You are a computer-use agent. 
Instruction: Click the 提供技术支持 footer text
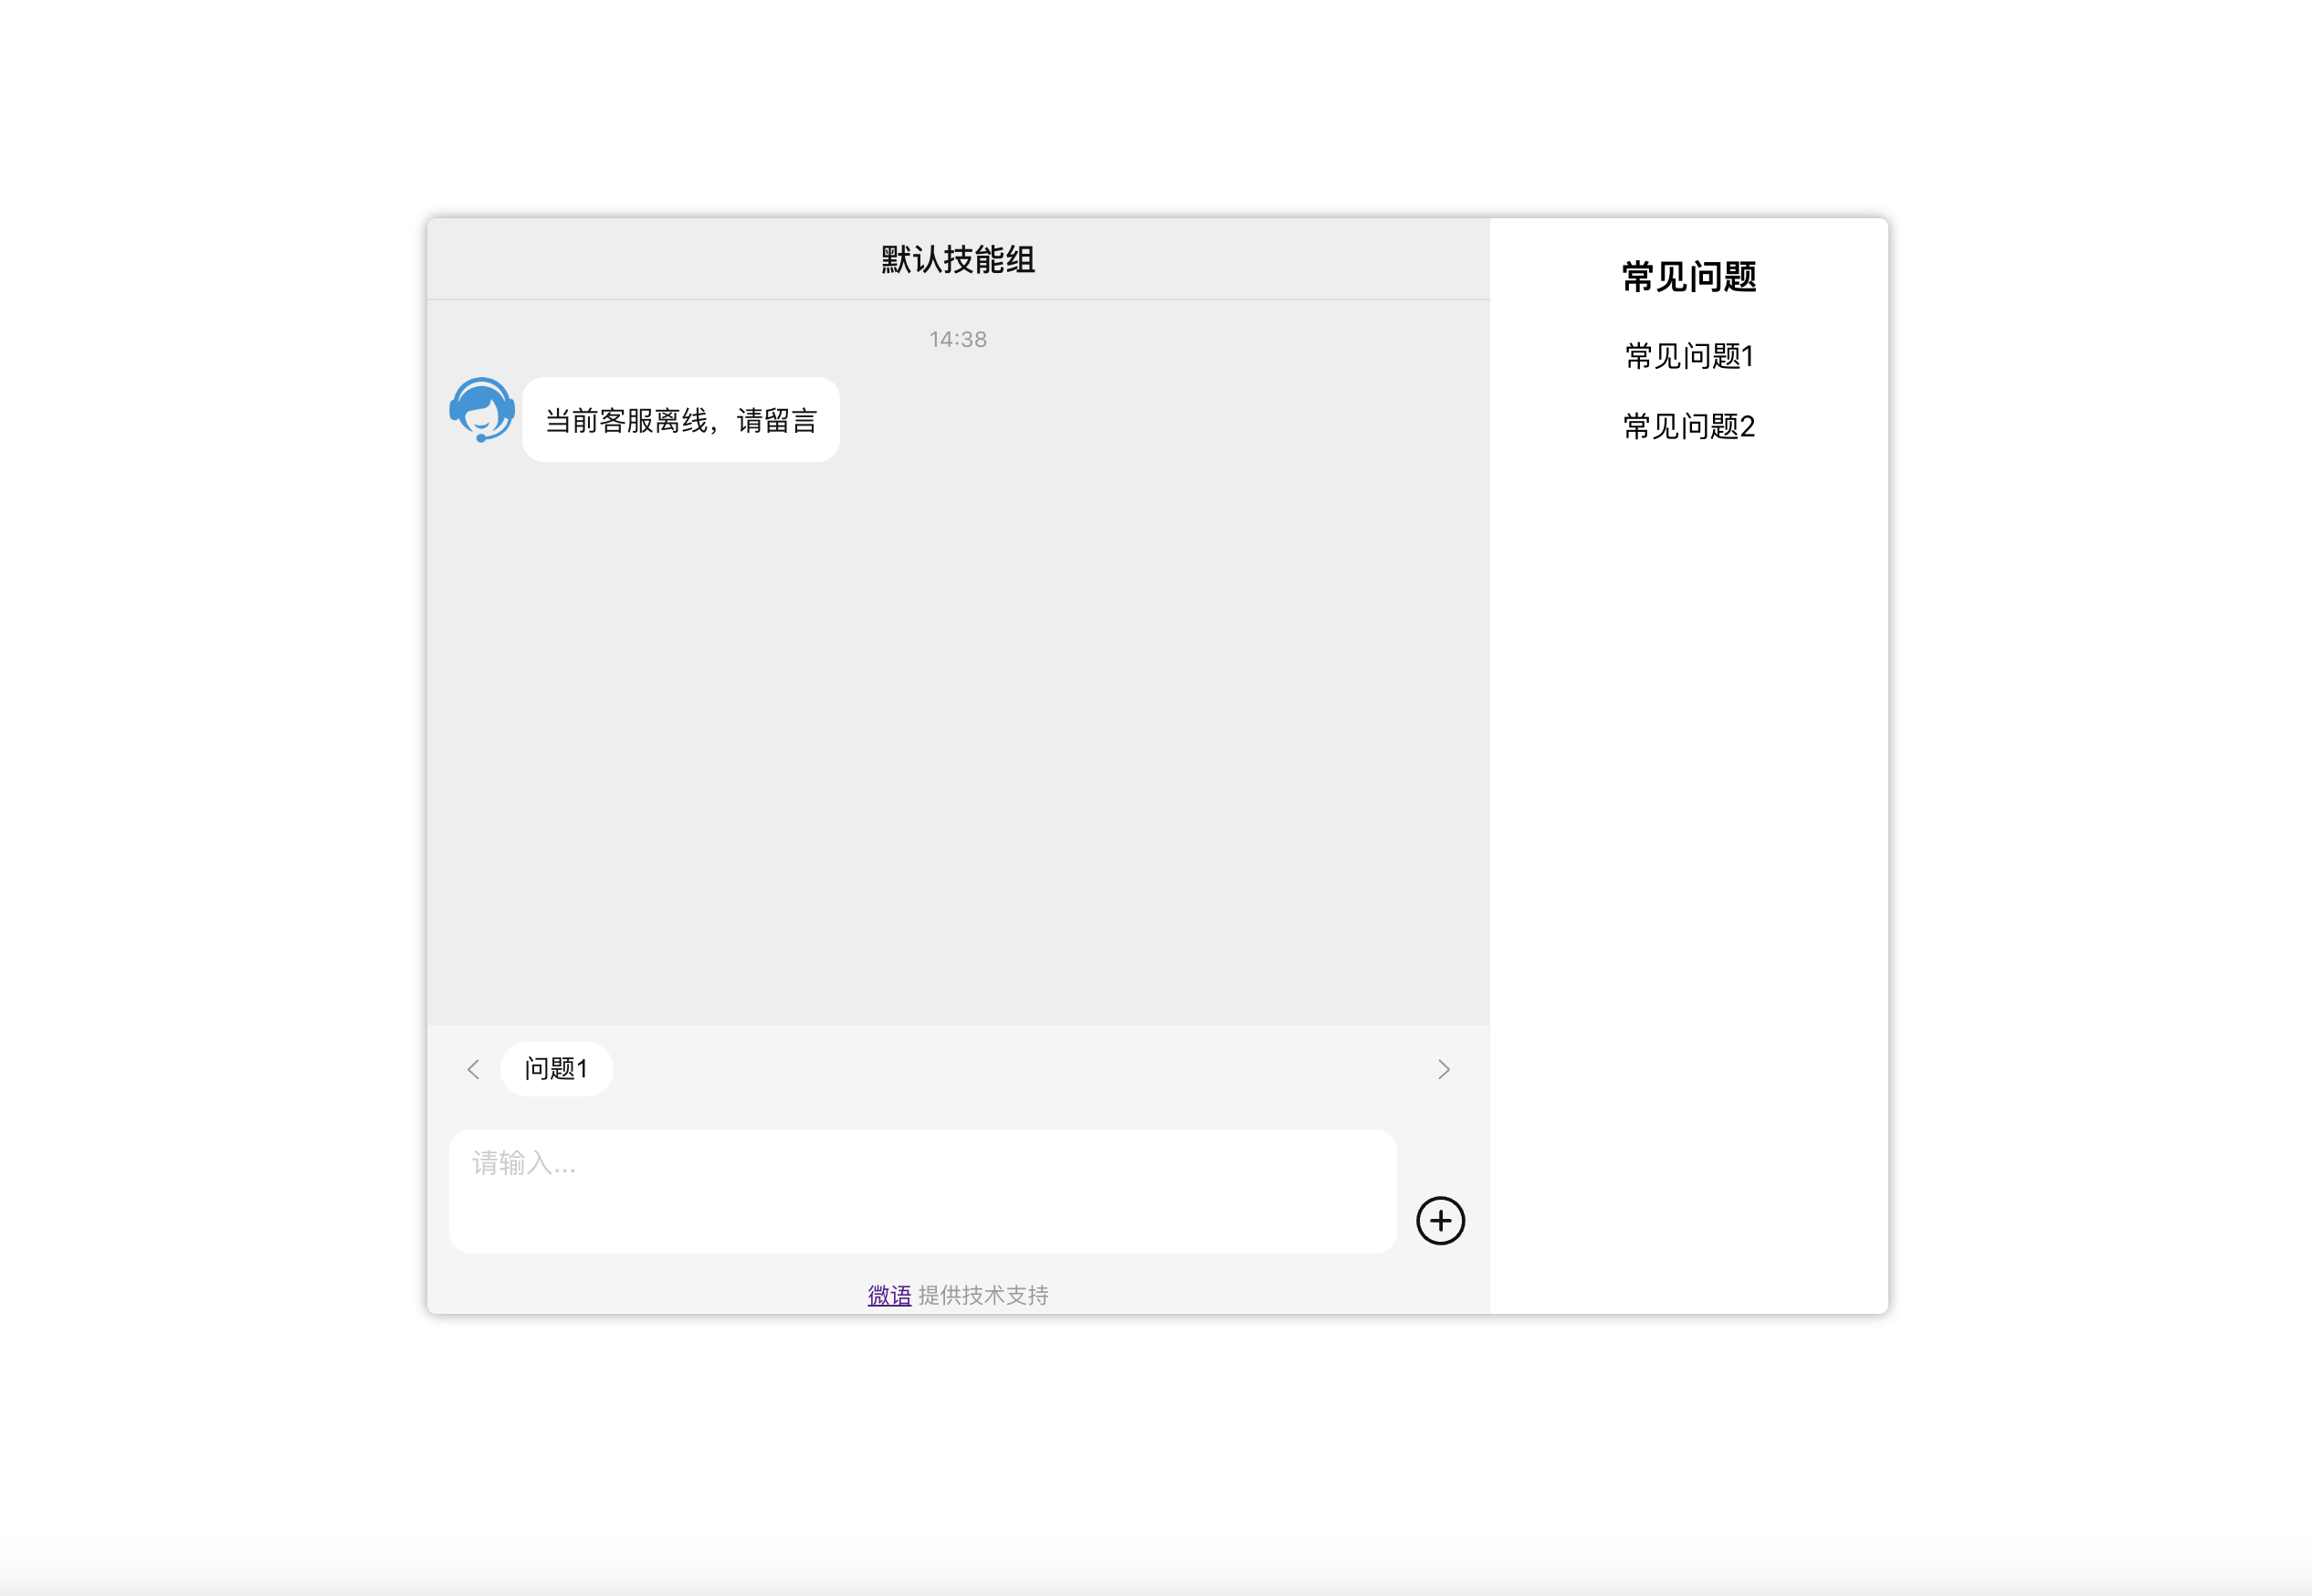(983, 1296)
